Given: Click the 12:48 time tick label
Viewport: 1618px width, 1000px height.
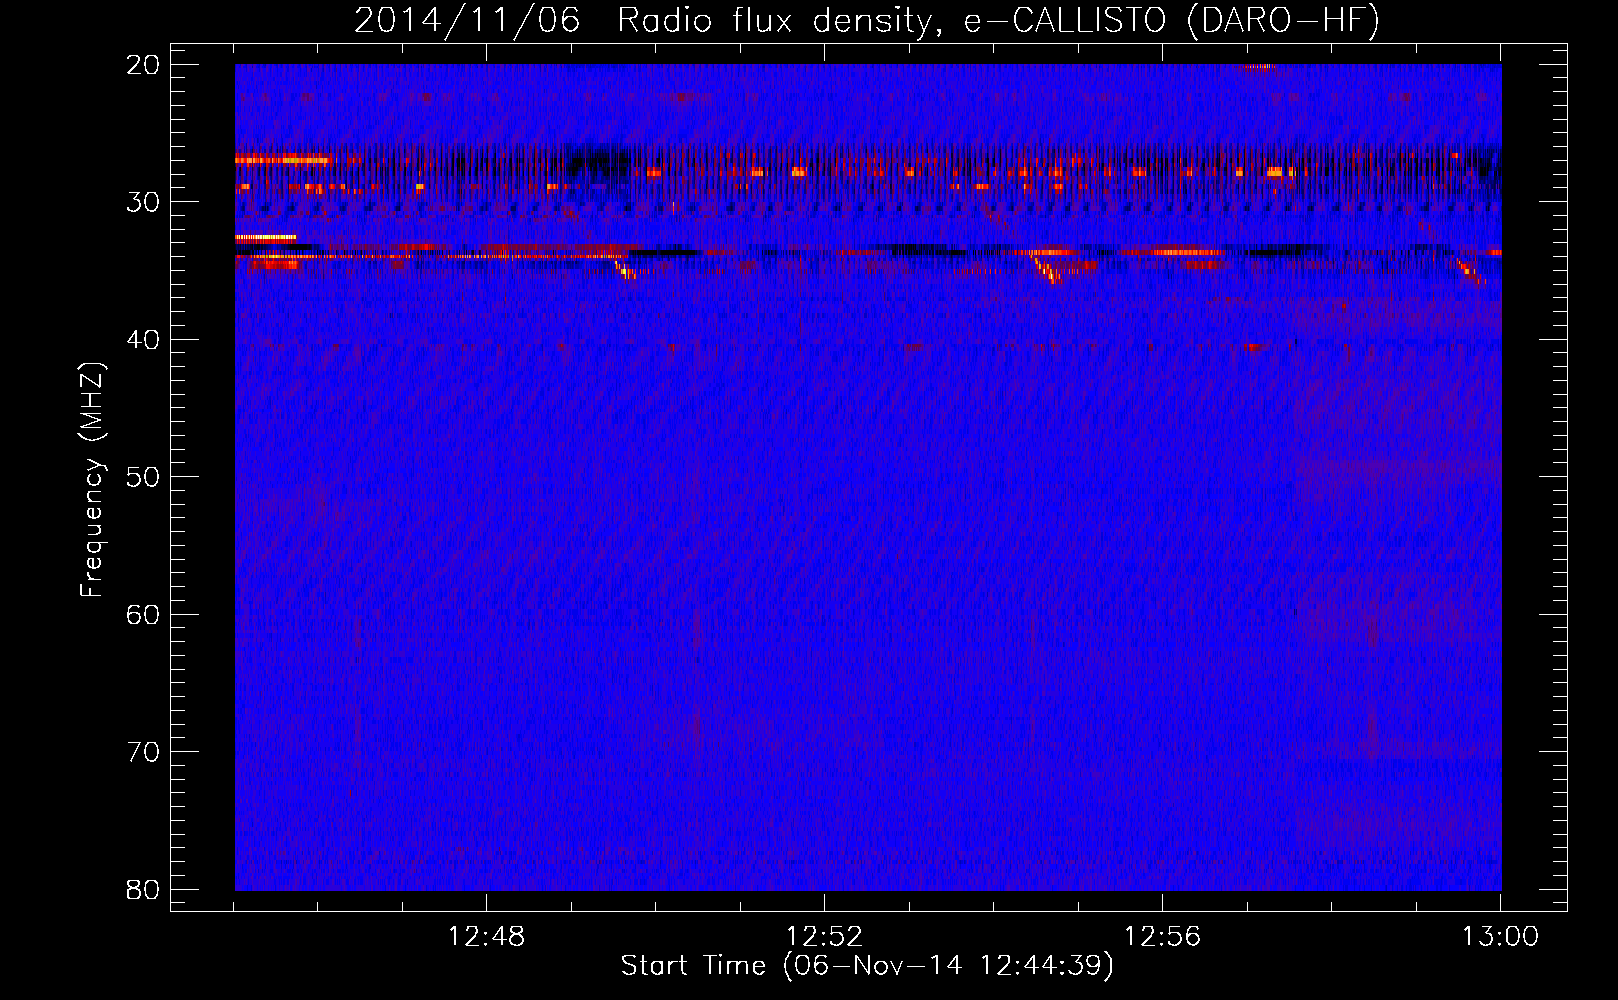Looking at the screenshot, I should [486, 937].
